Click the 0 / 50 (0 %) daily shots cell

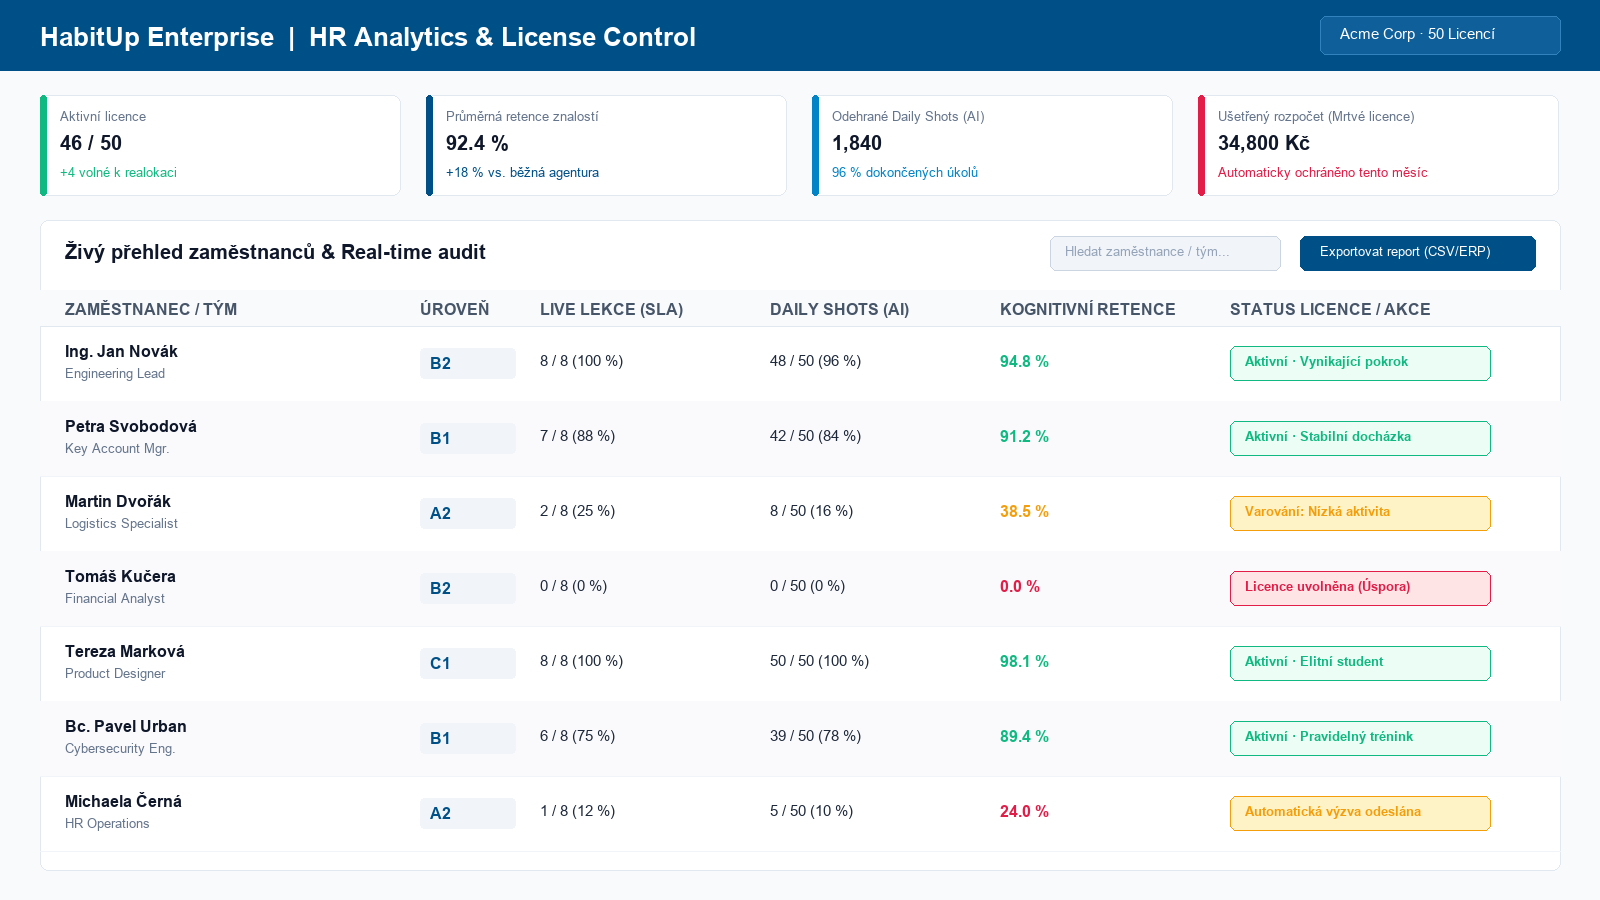coord(807,586)
